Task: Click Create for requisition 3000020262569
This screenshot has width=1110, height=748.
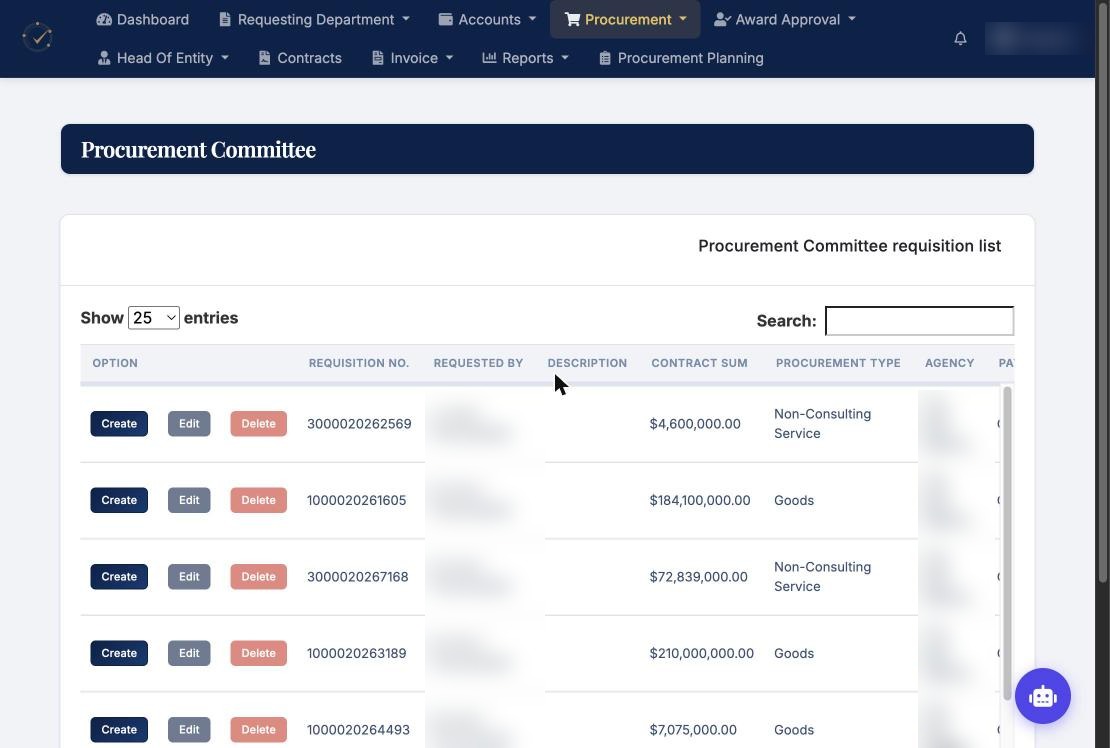Action: pyautogui.click(x=119, y=424)
